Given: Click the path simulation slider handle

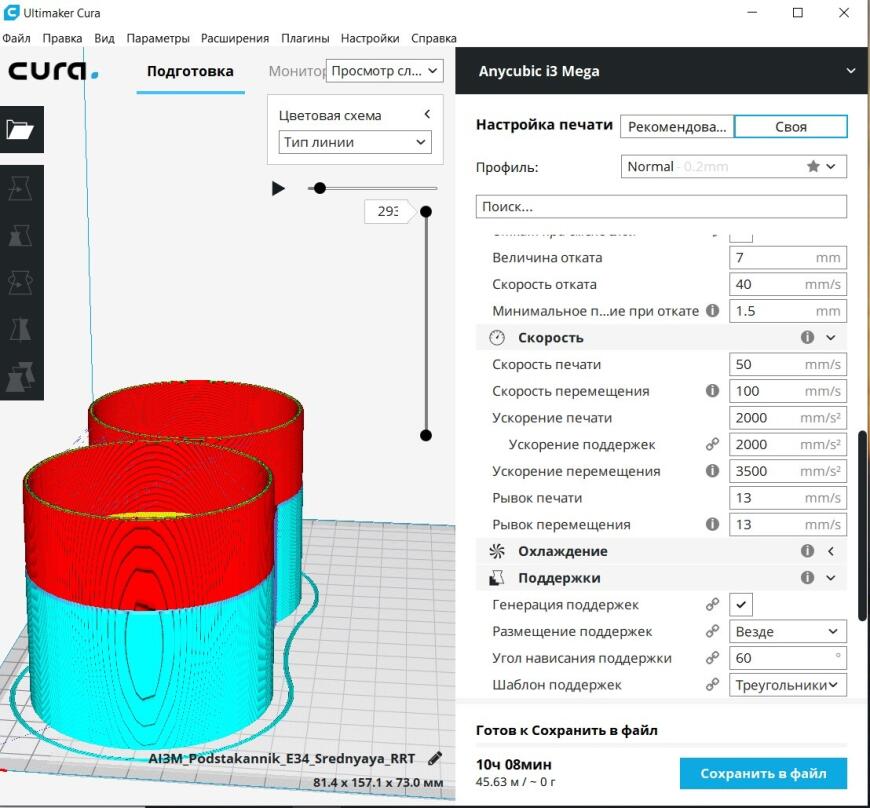Looking at the screenshot, I should point(320,188).
